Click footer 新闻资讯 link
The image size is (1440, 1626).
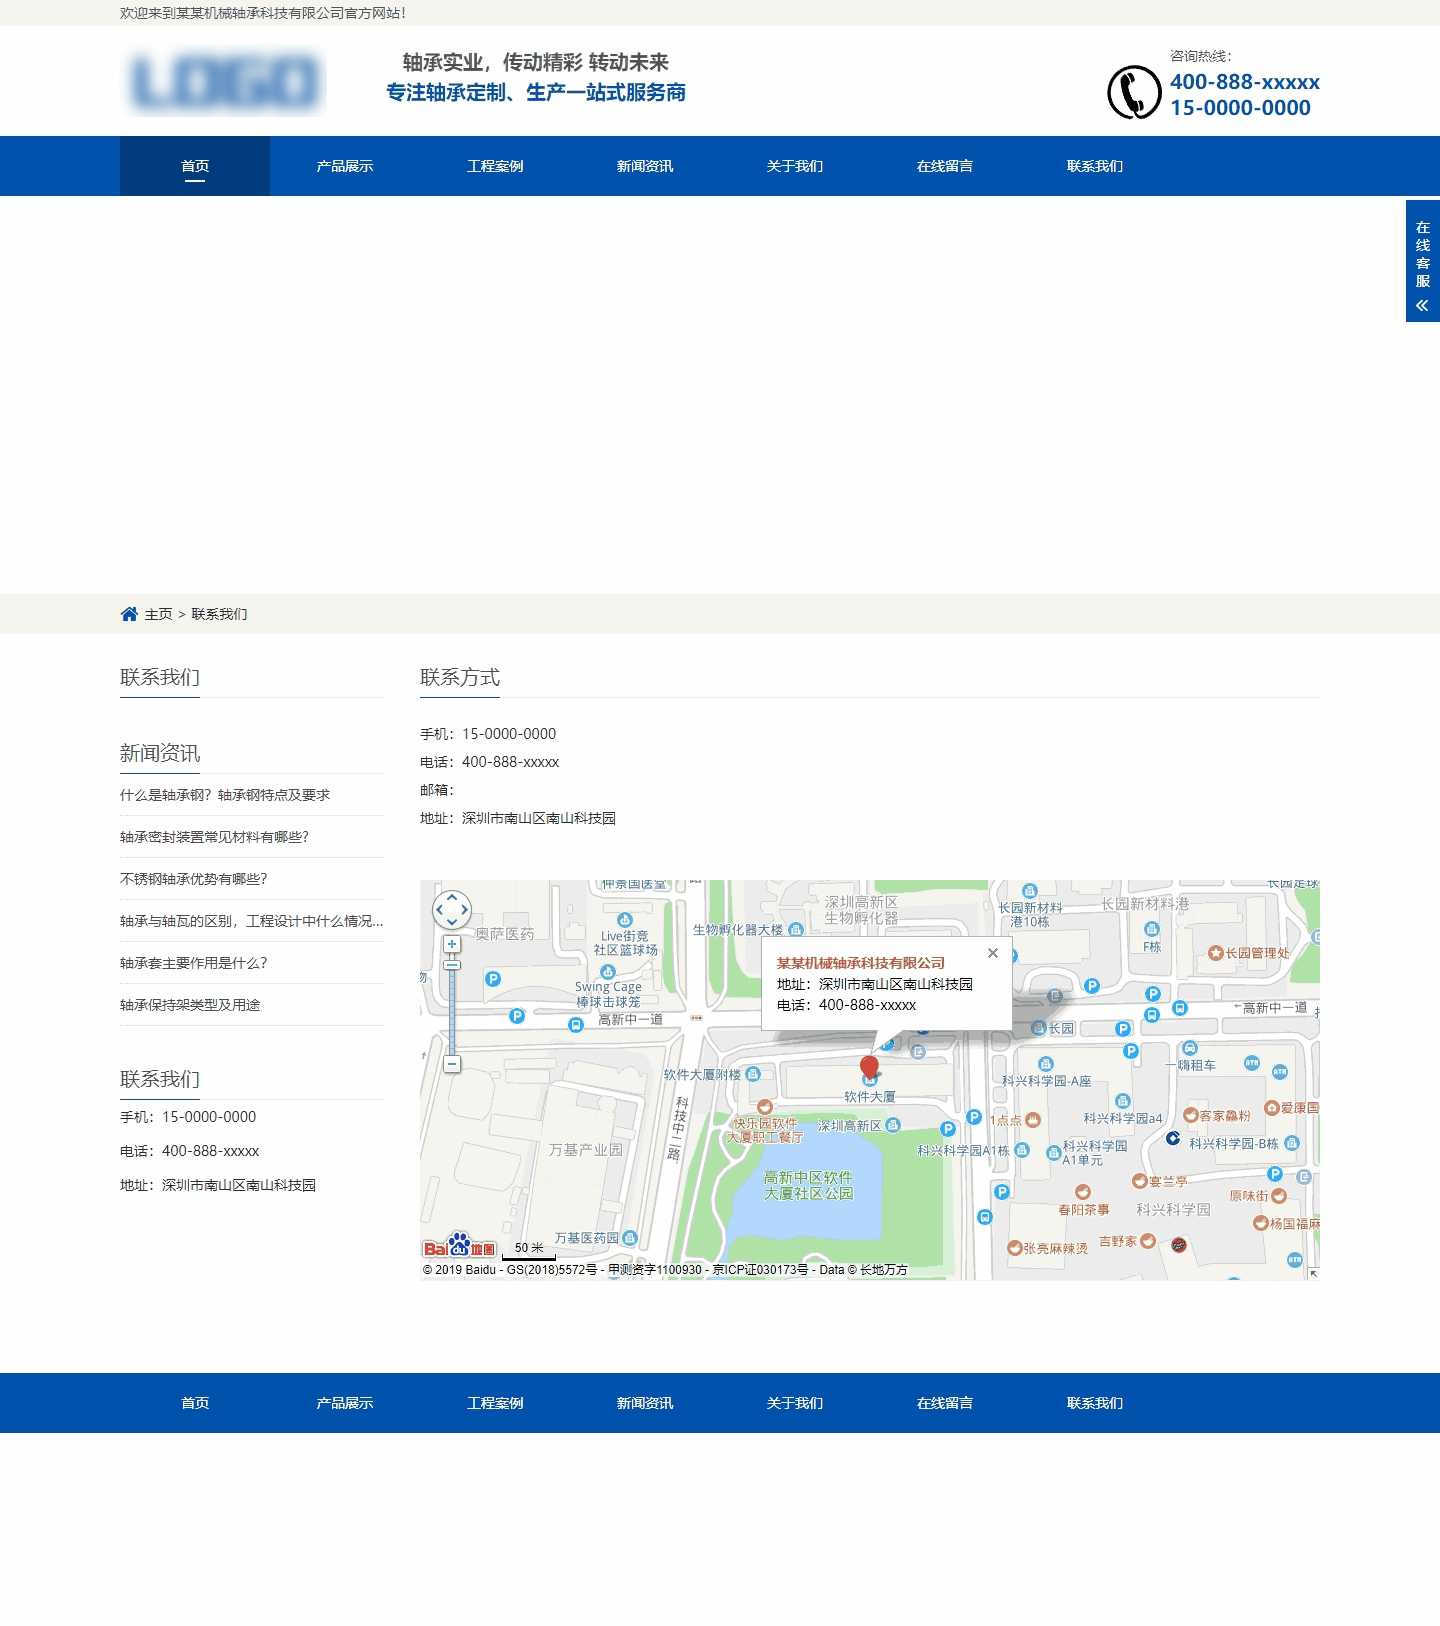pos(645,1403)
